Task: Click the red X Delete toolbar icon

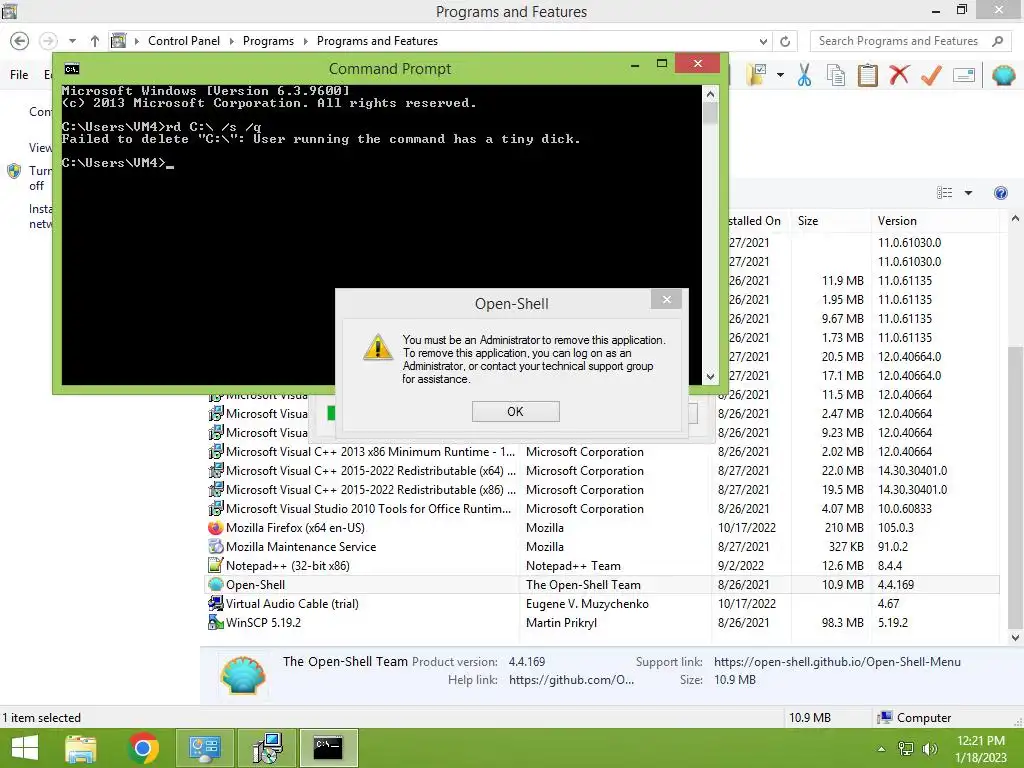Action: coord(899,74)
